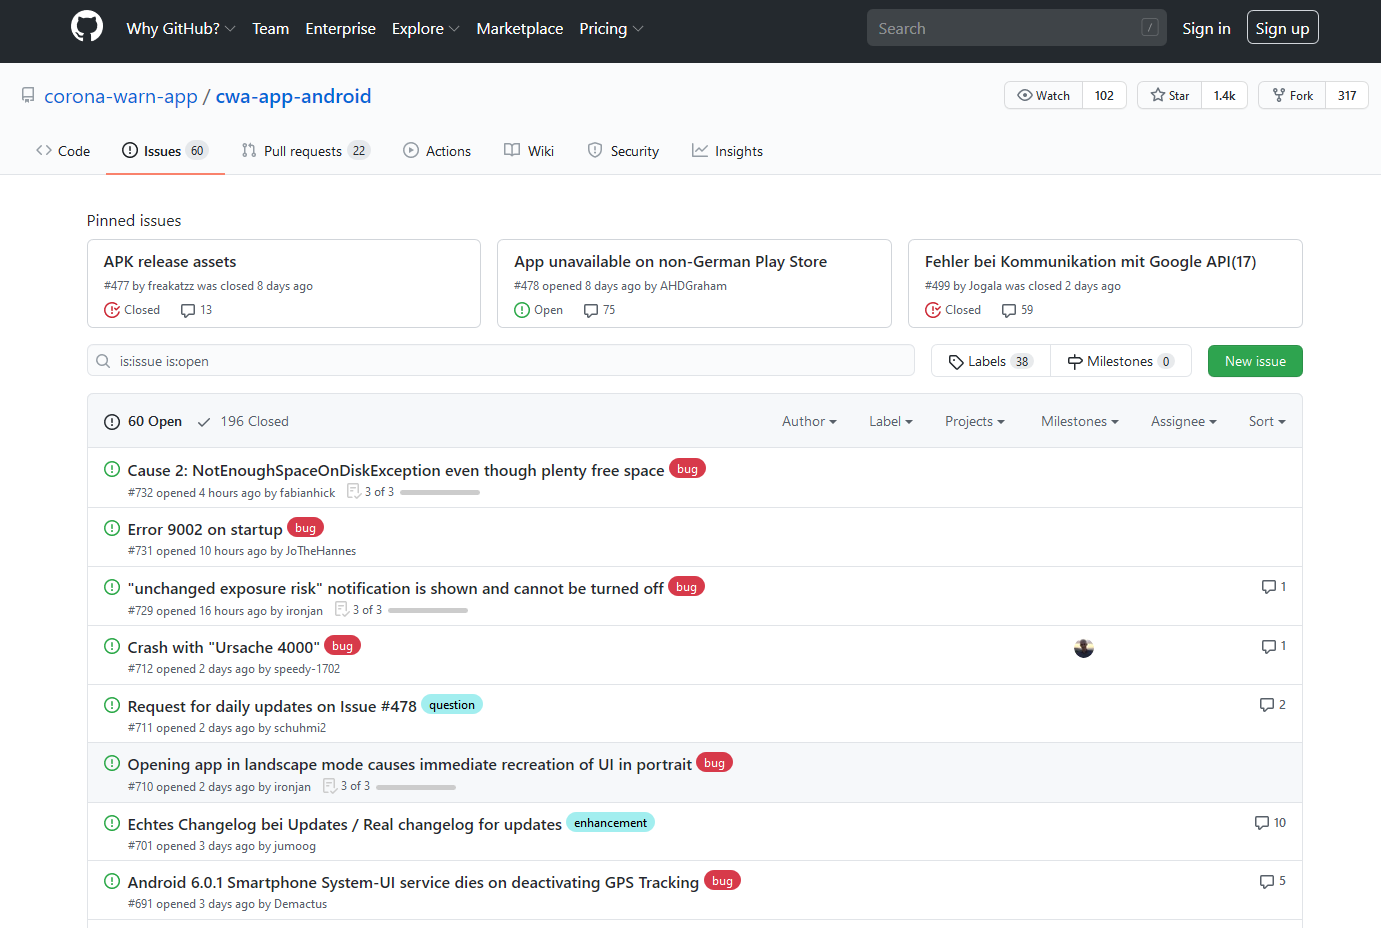The height and width of the screenshot is (928, 1381).
Task: Switch to the Insights tab
Action: coord(727,151)
